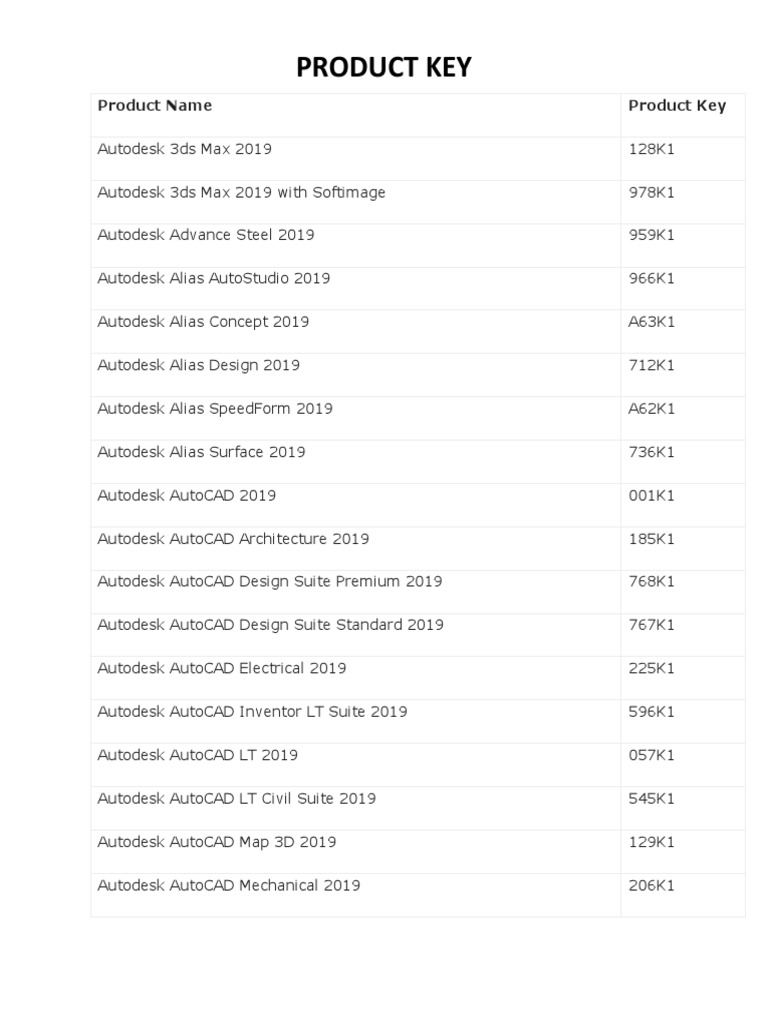Click AutoCAD Design Suite Premium 2019 entry

[269, 582]
